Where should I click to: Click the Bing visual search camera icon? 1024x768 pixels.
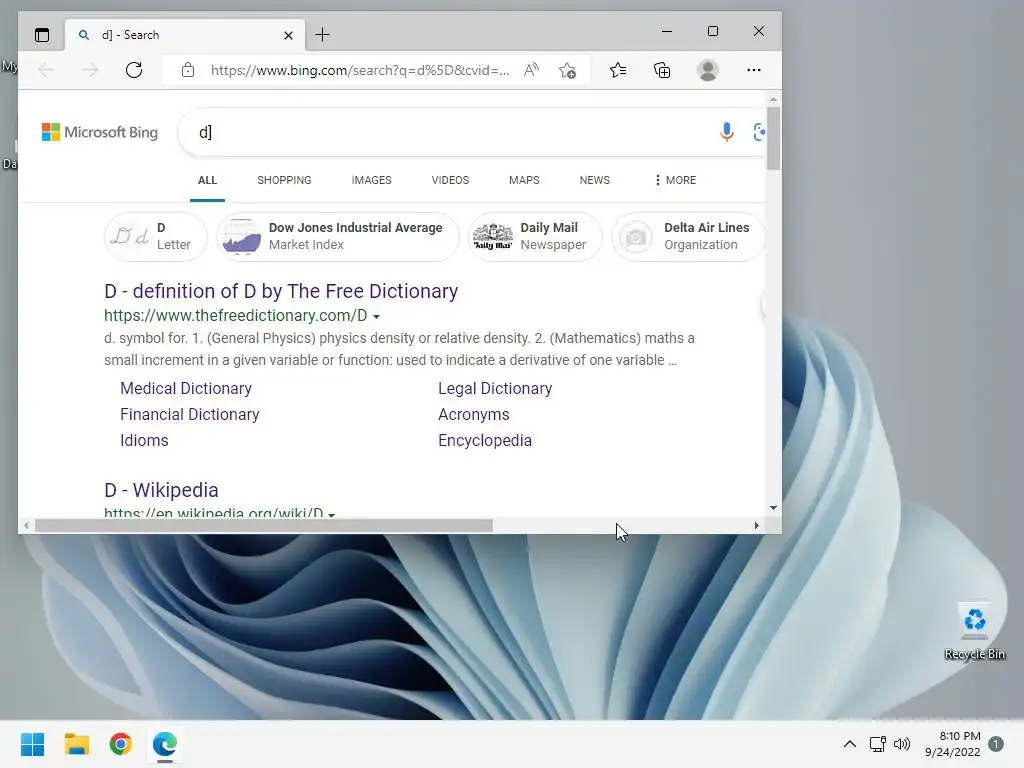pos(759,132)
